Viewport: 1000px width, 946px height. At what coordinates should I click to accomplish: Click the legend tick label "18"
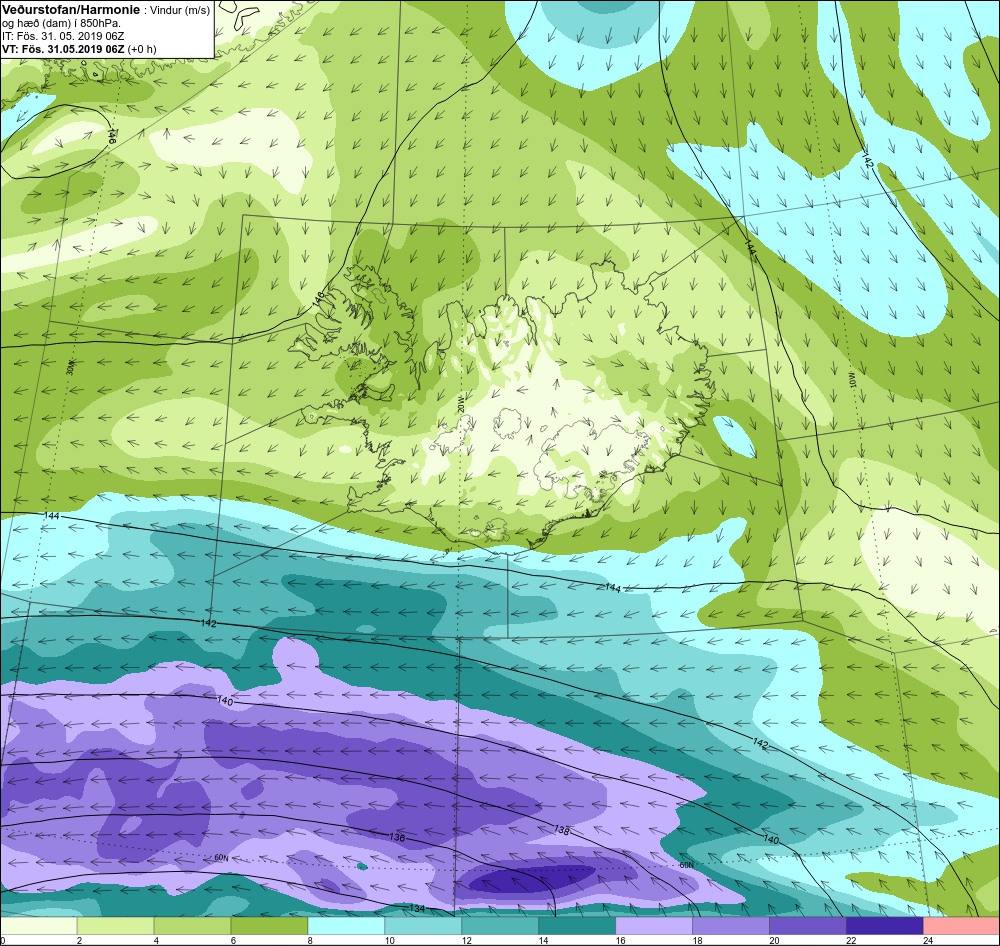click(697, 940)
